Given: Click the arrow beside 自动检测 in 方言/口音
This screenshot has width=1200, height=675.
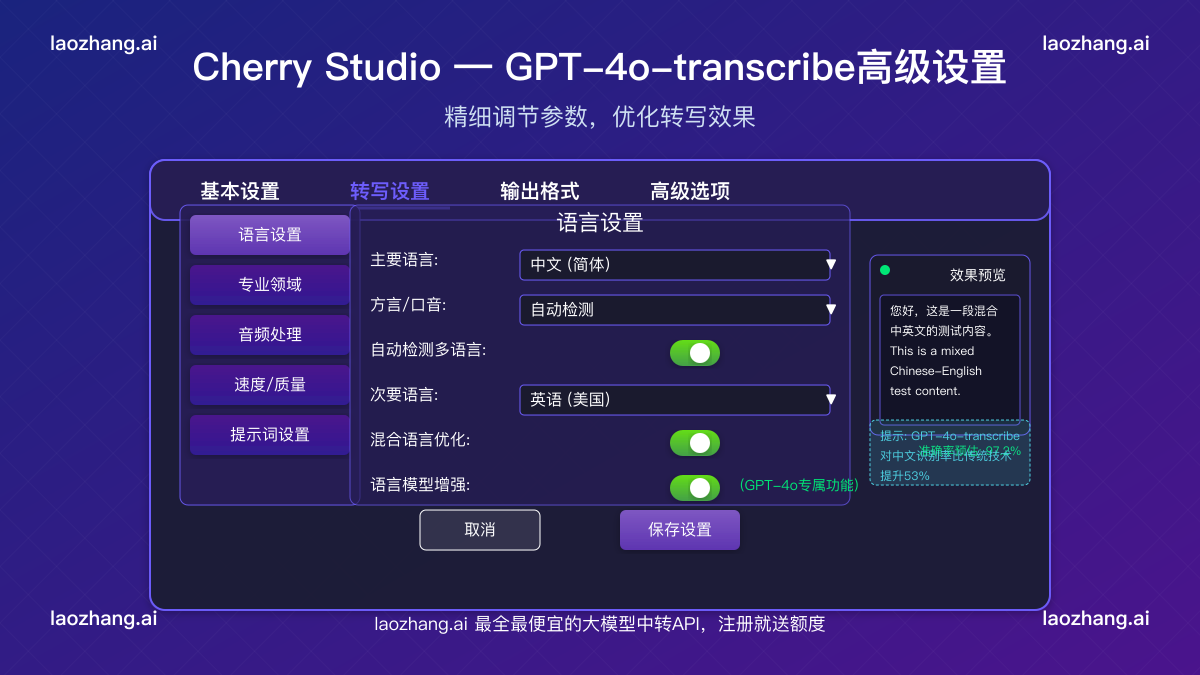Looking at the screenshot, I should tap(830, 310).
